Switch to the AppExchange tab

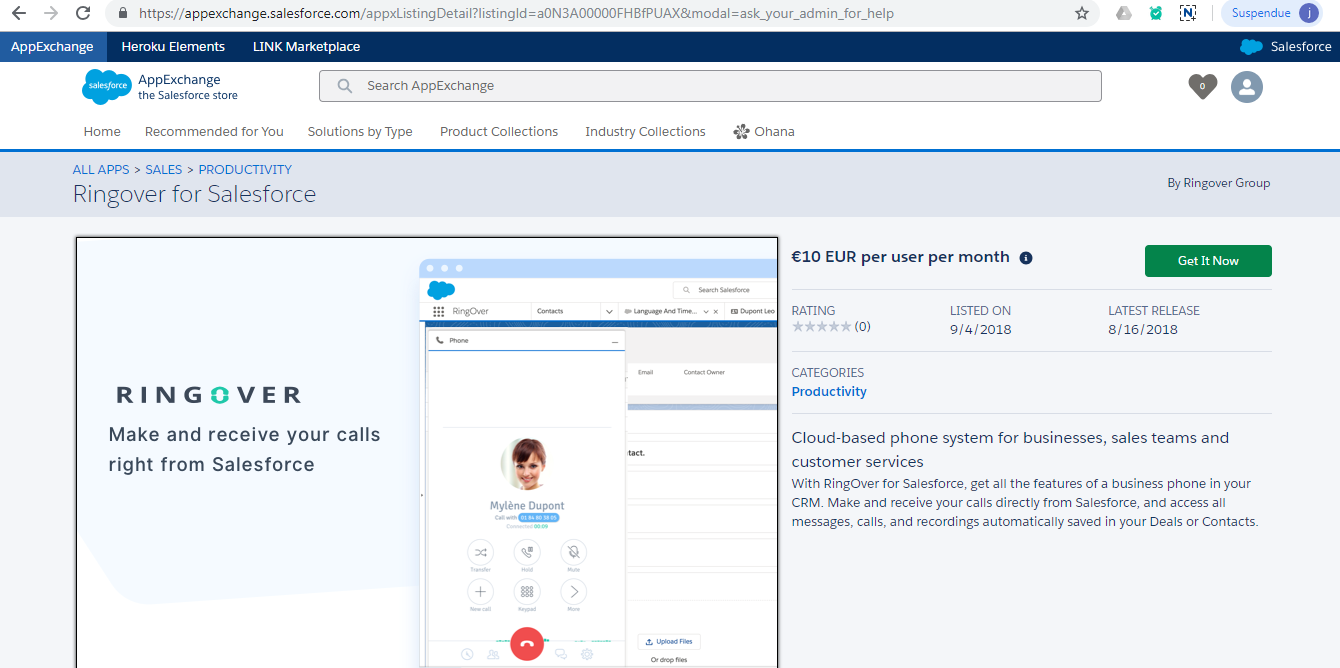[x=52, y=47]
